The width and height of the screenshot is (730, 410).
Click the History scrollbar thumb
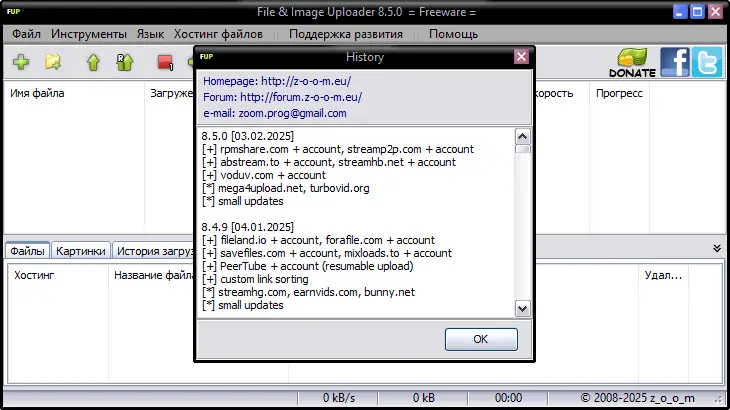point(522,149)
